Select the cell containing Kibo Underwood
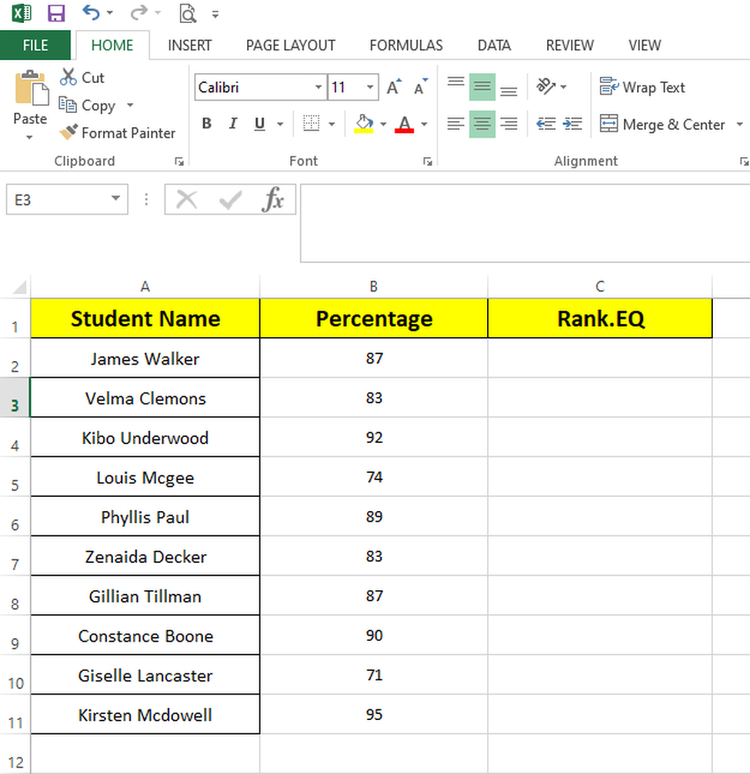Image resolution: width=750 pixels, height=774 pixels. 145,437
